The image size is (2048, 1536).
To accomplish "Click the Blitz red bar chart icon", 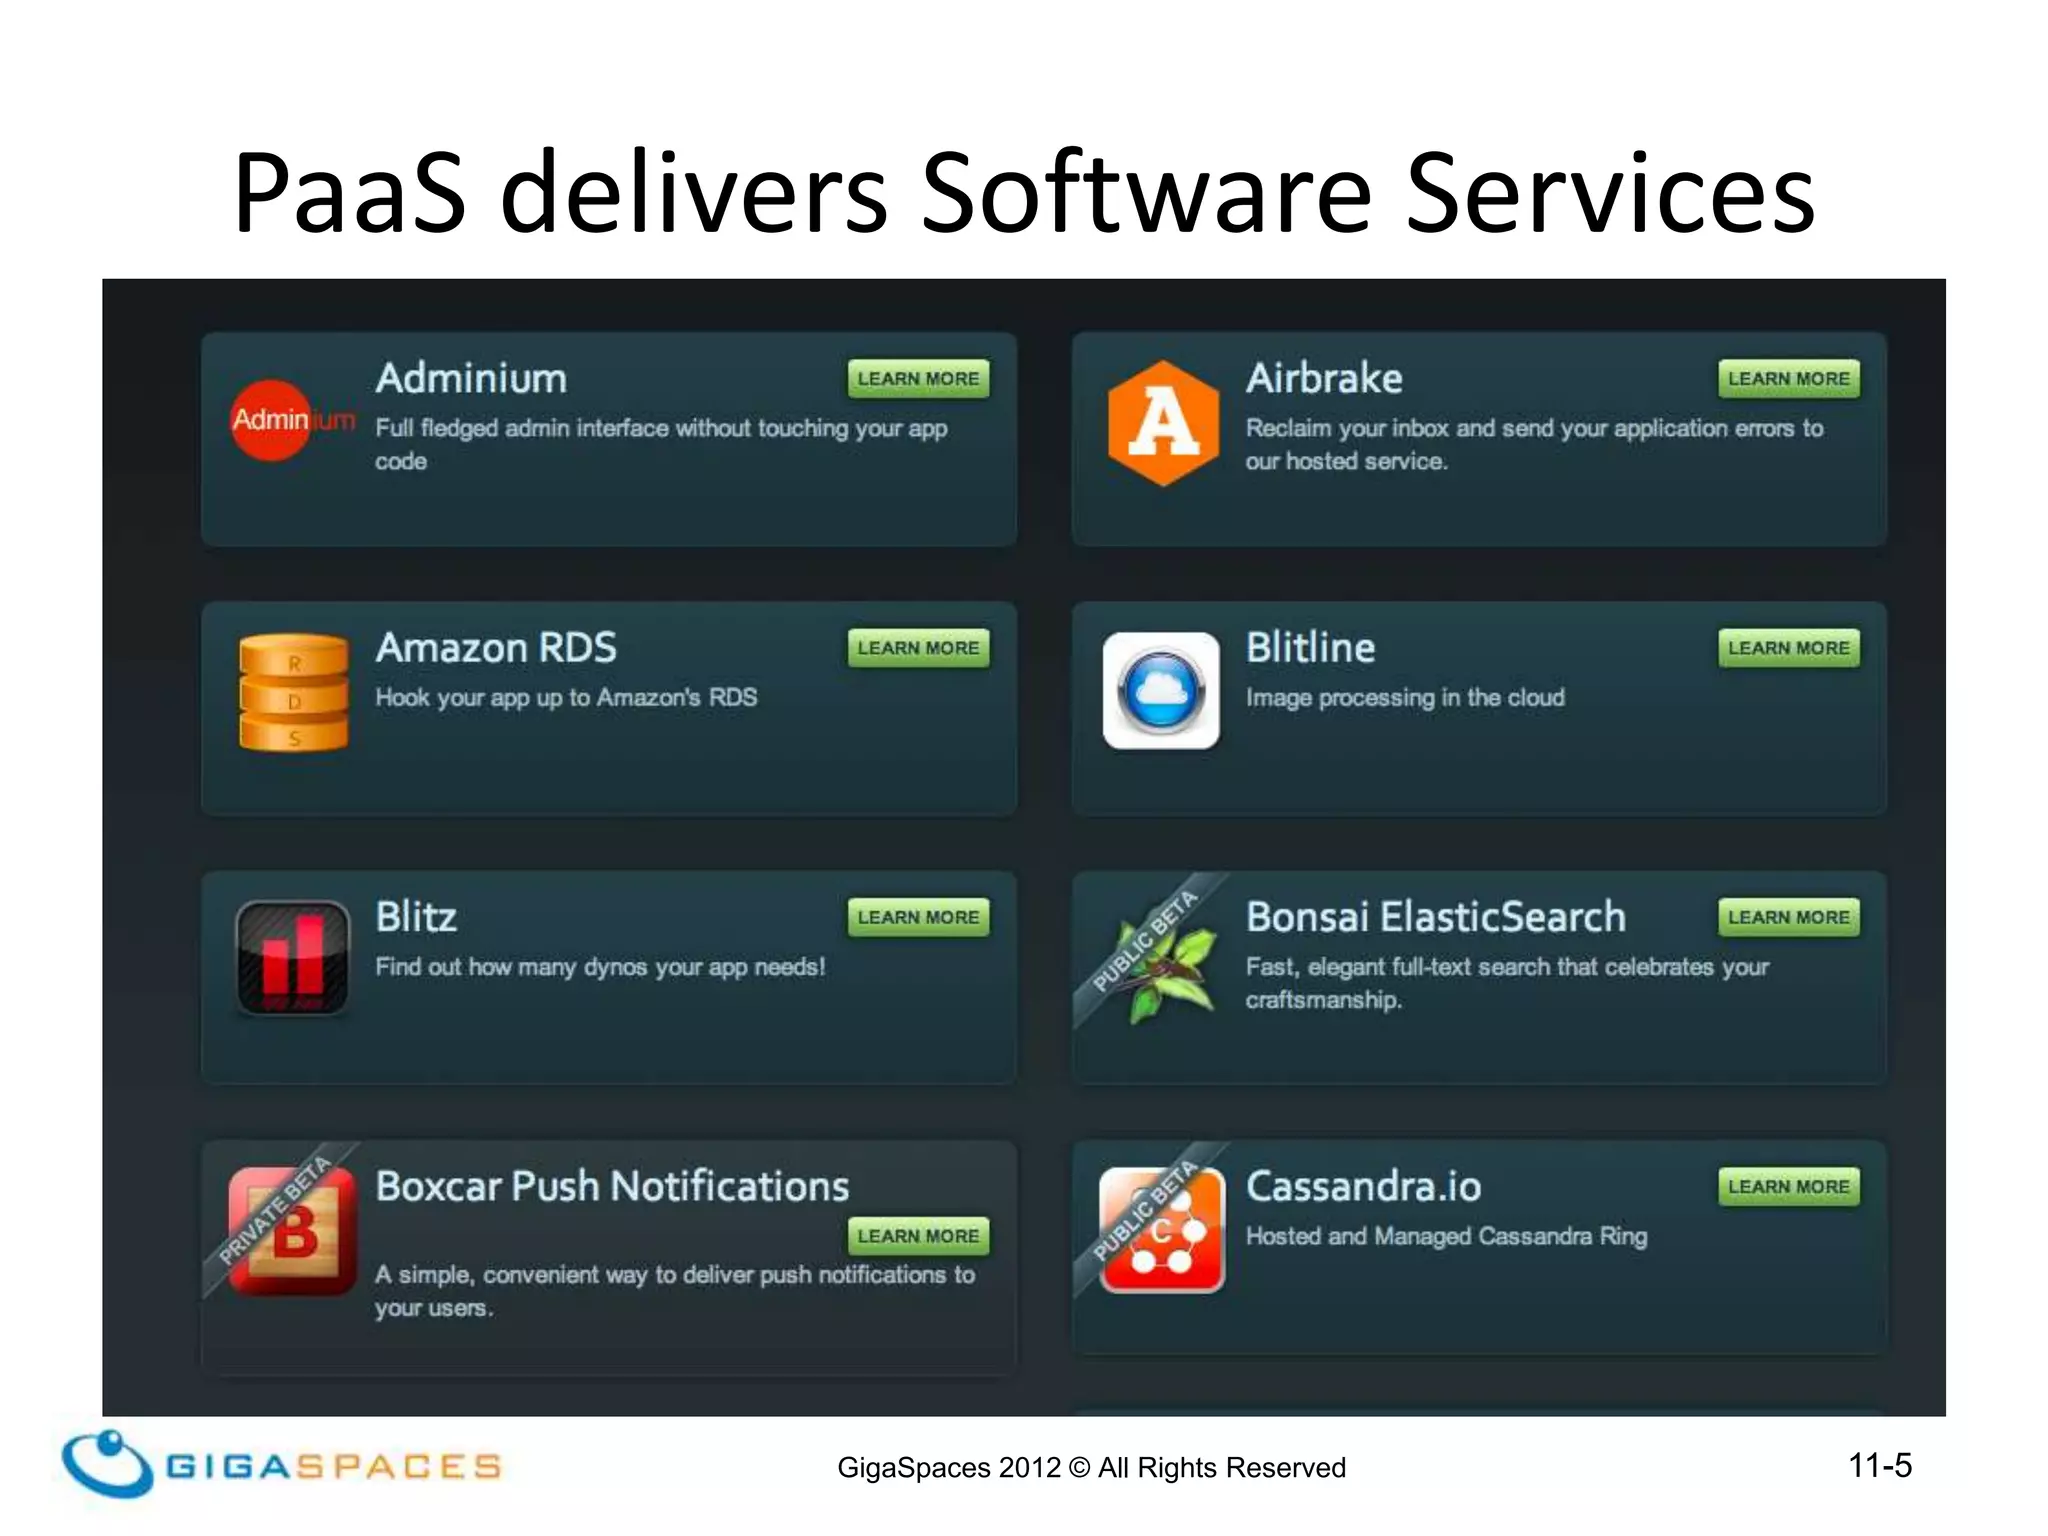I will tap(293, 958).
